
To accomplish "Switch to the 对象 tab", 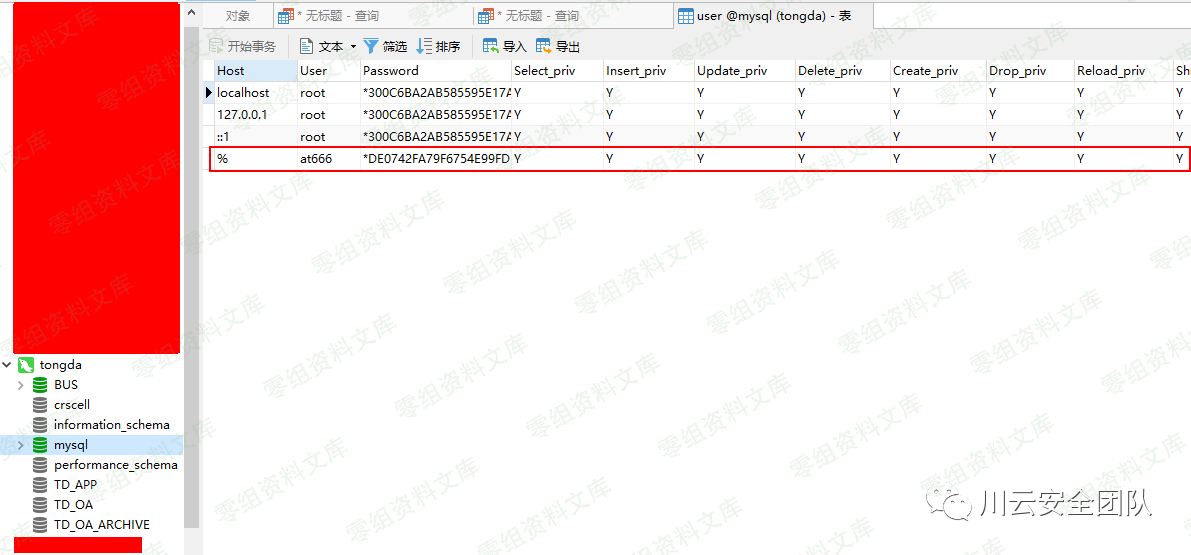I will 238,16.
